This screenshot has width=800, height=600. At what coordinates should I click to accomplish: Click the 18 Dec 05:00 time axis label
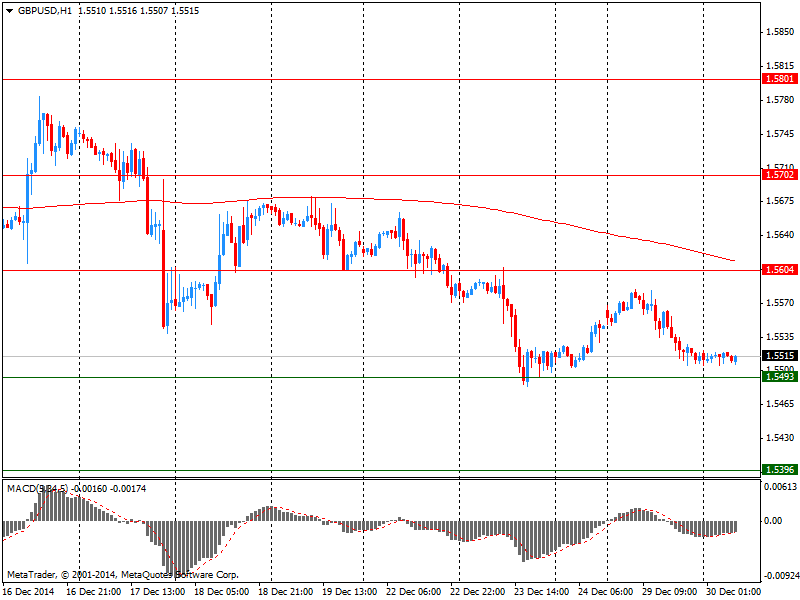(x=221, y=591)
